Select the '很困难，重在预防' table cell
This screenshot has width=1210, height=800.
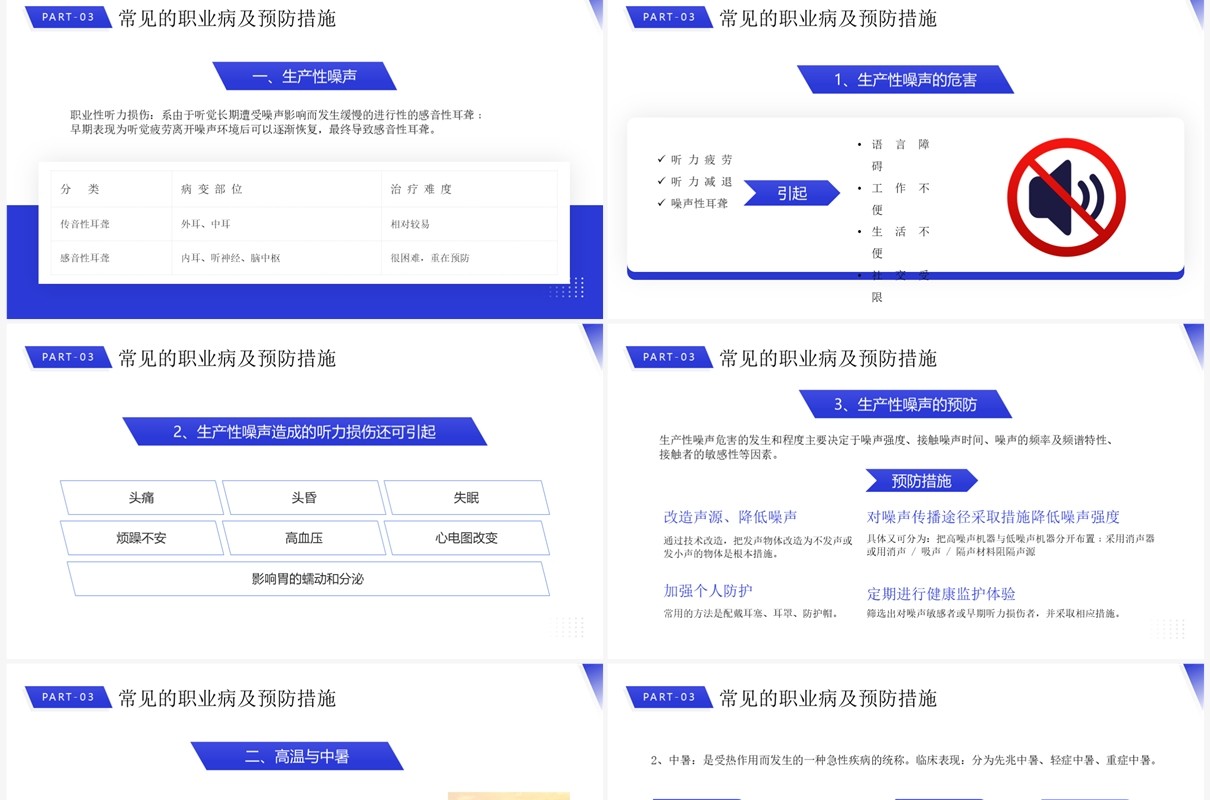coord(469,258)
